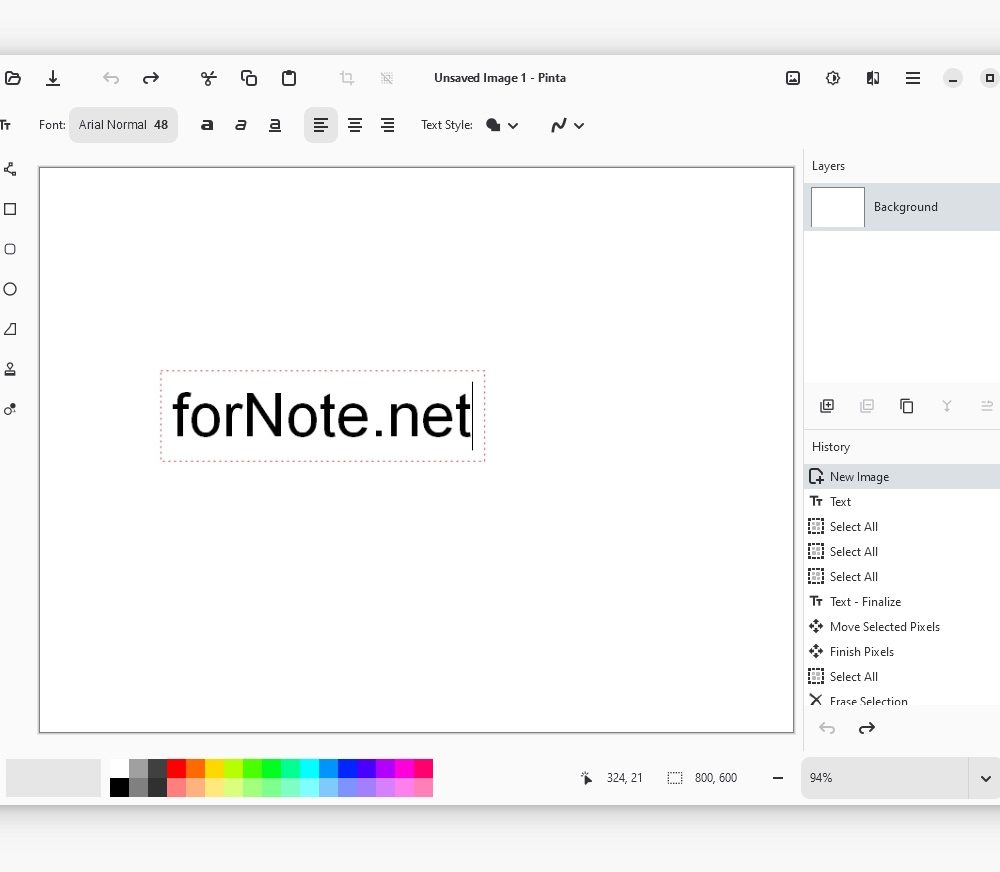Pick the saturated yellow palette swatch

[214, 768]
